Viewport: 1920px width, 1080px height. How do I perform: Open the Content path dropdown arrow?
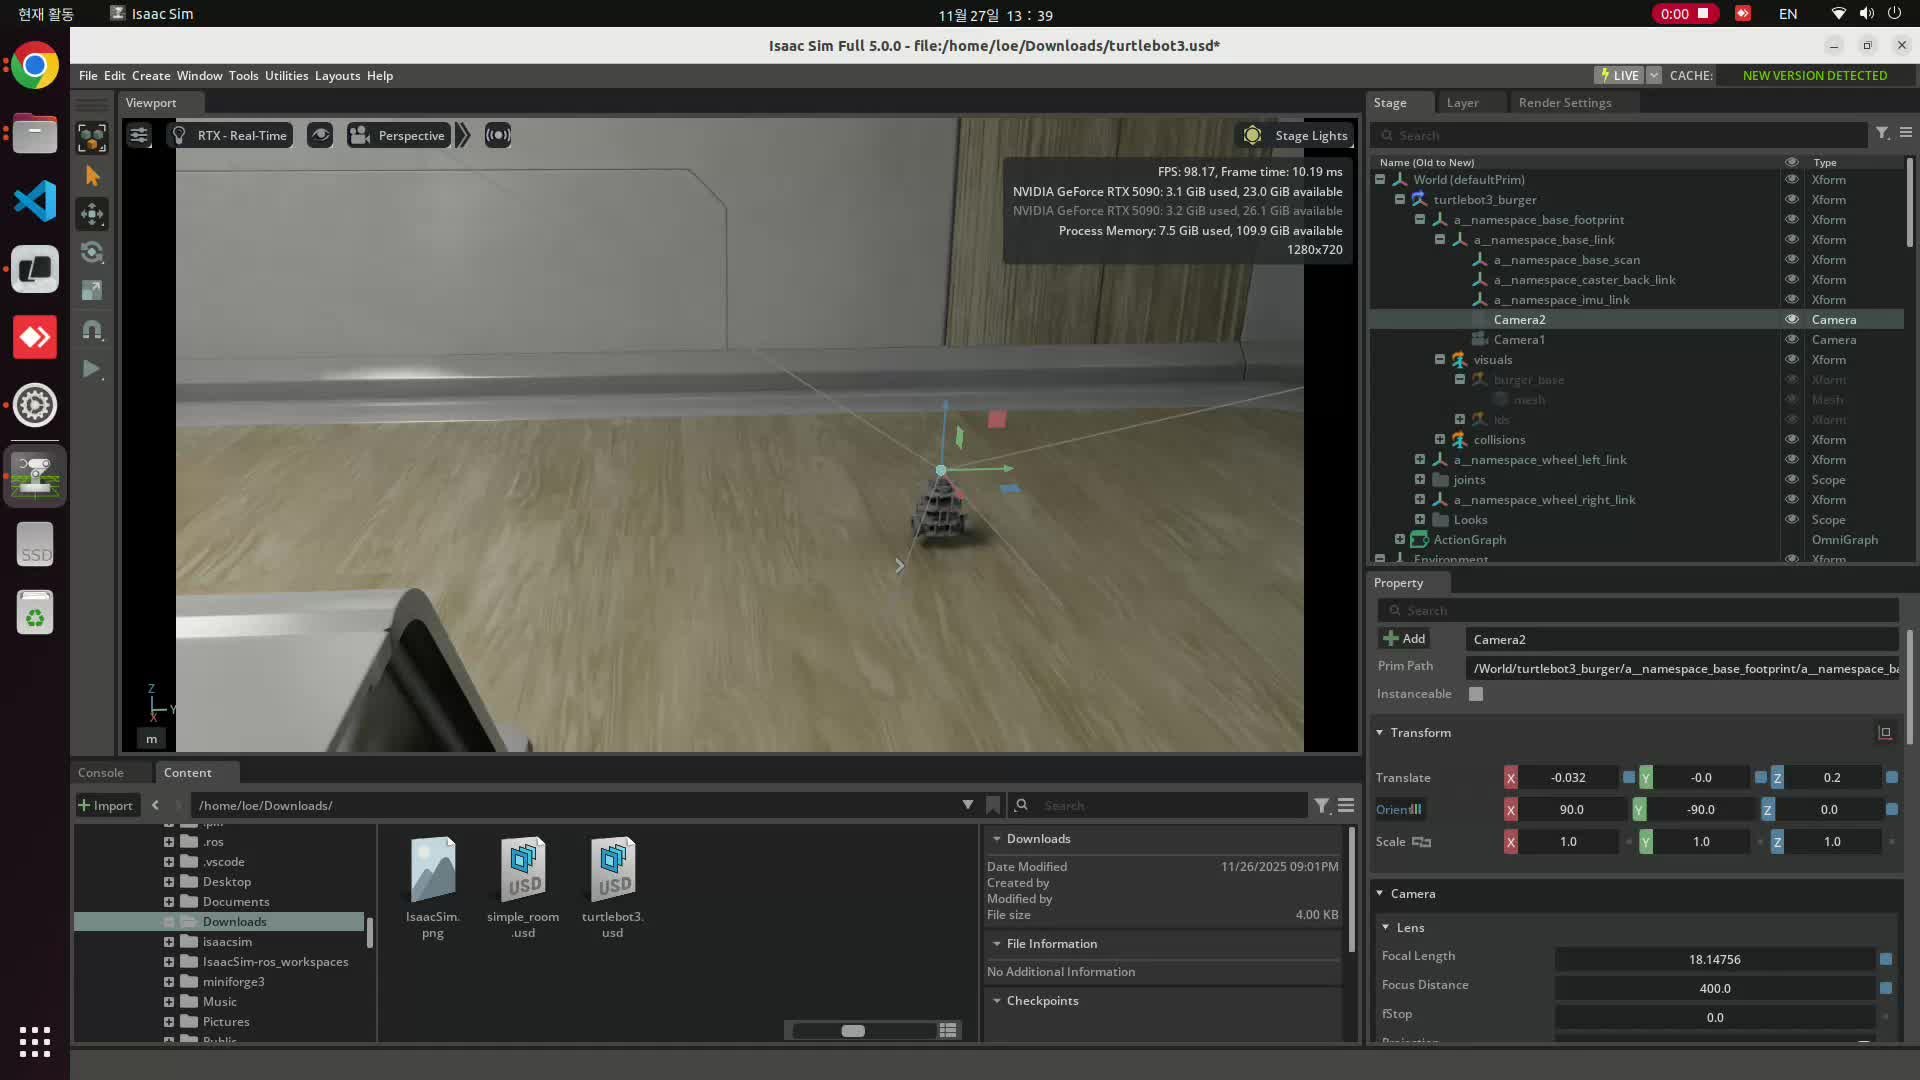click(967, 805)
